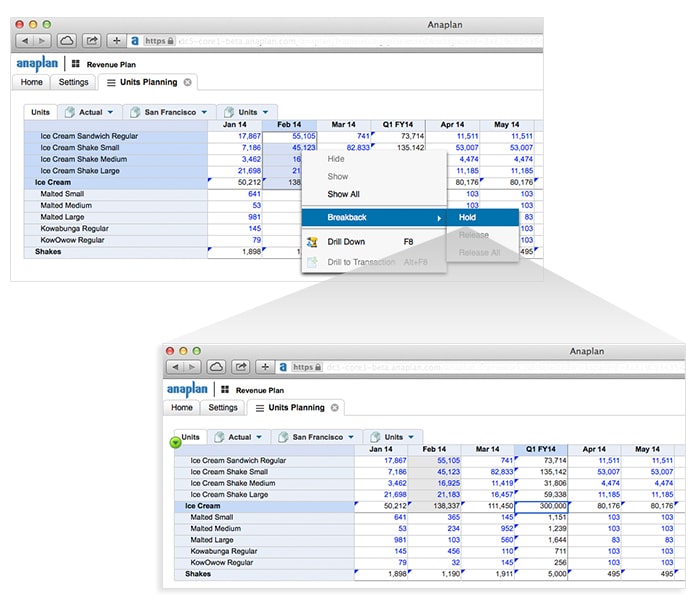
Task: Click page icon beside San Francisco, bottom window
Action: coord(283,437)
